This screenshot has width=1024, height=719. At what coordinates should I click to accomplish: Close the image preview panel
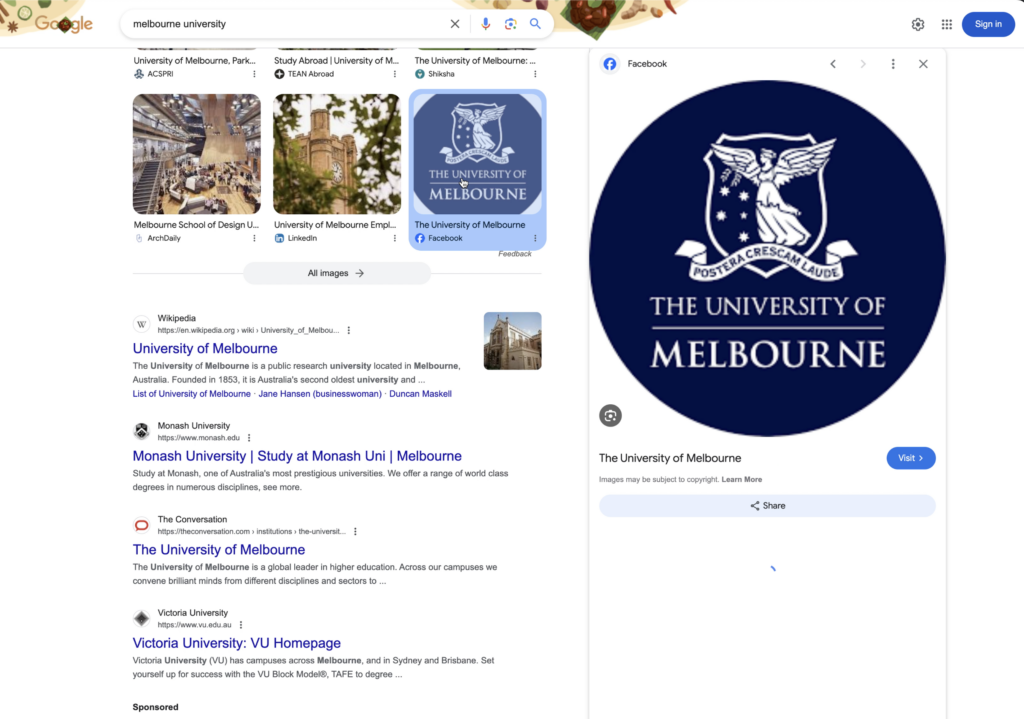click(x=923, y=64)
